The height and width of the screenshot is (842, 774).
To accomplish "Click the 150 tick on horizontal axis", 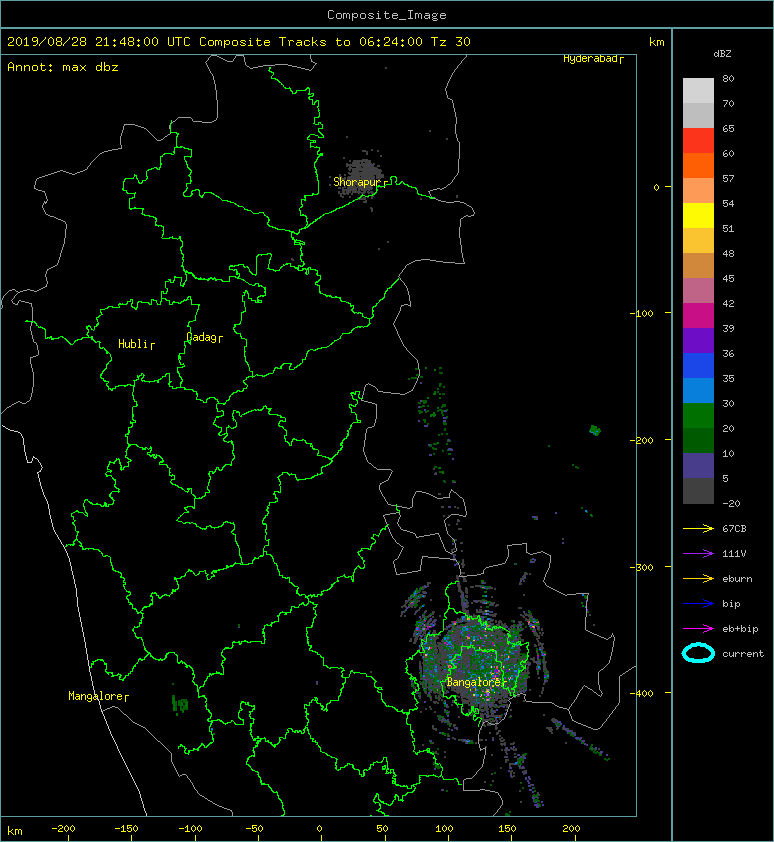I will pyautogui.click(x=508, y=829).
